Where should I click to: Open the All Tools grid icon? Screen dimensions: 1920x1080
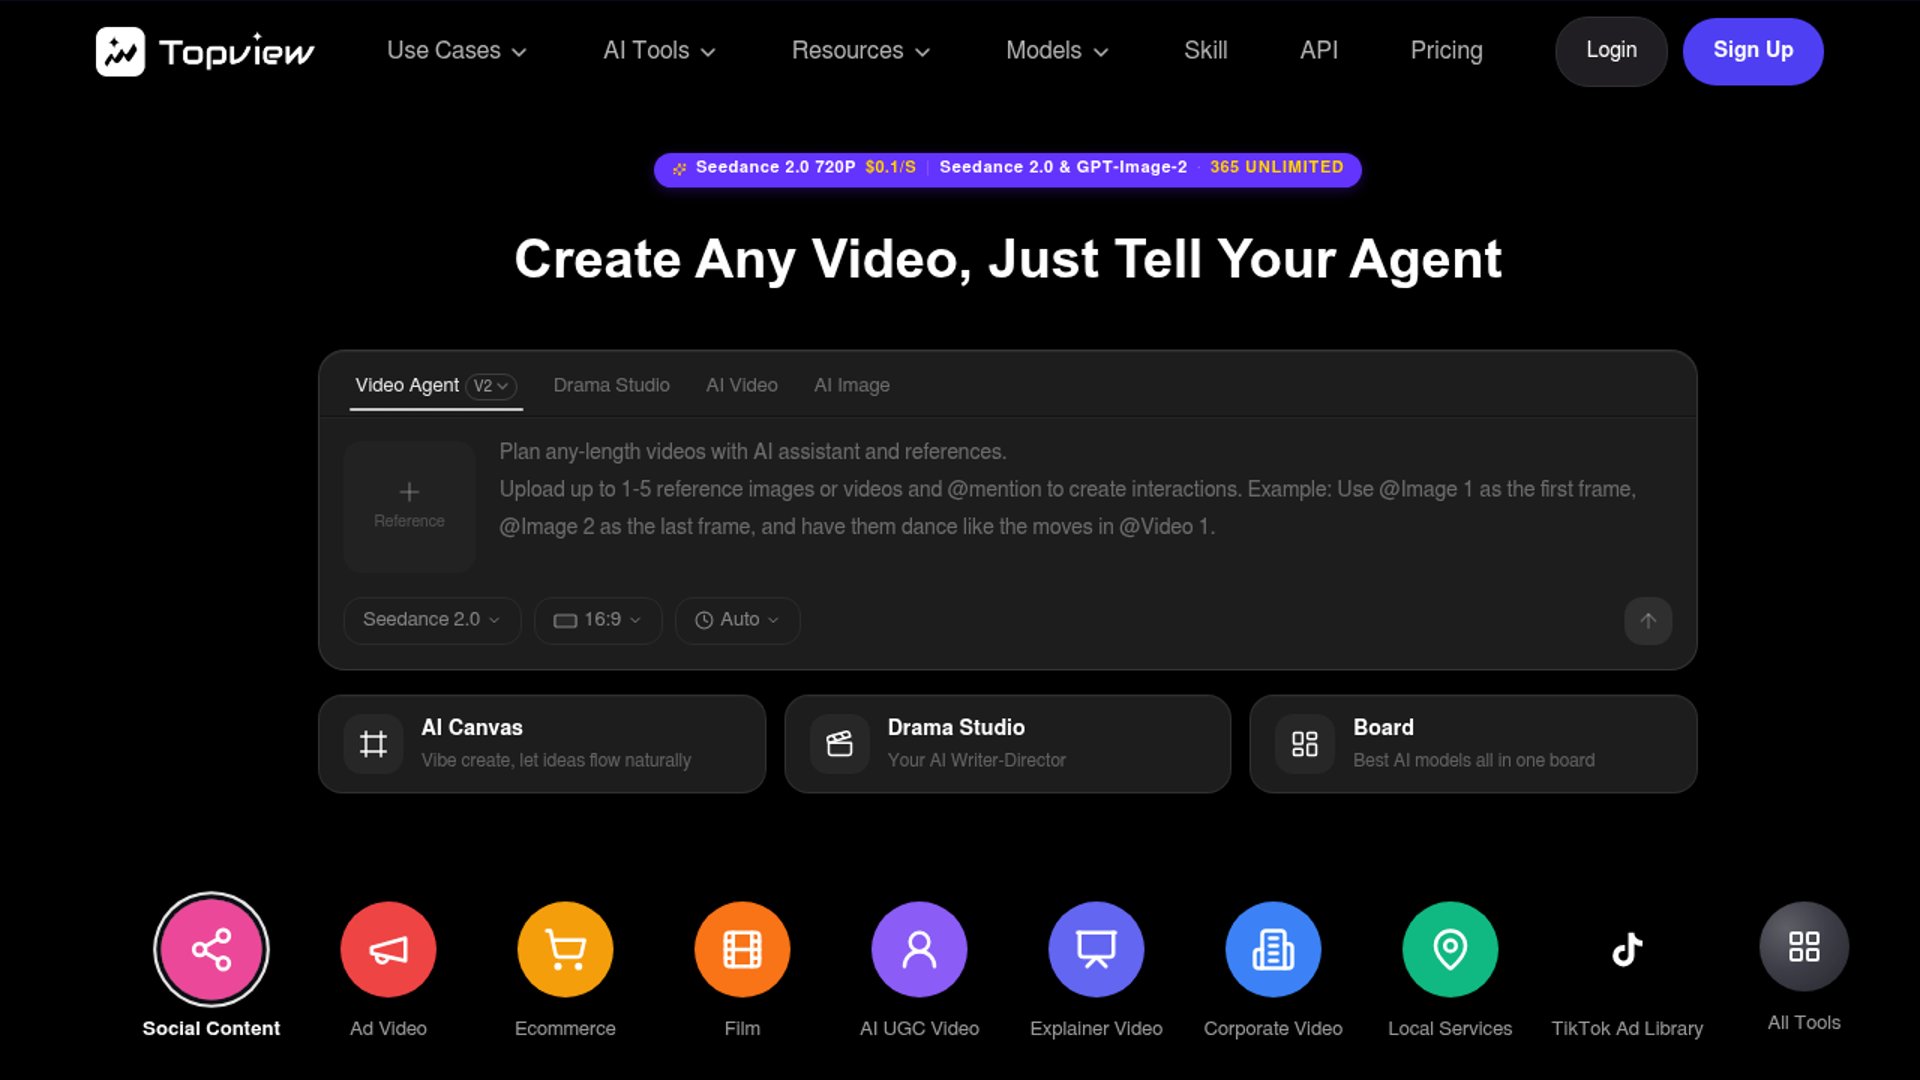[x=1804, y=946]
